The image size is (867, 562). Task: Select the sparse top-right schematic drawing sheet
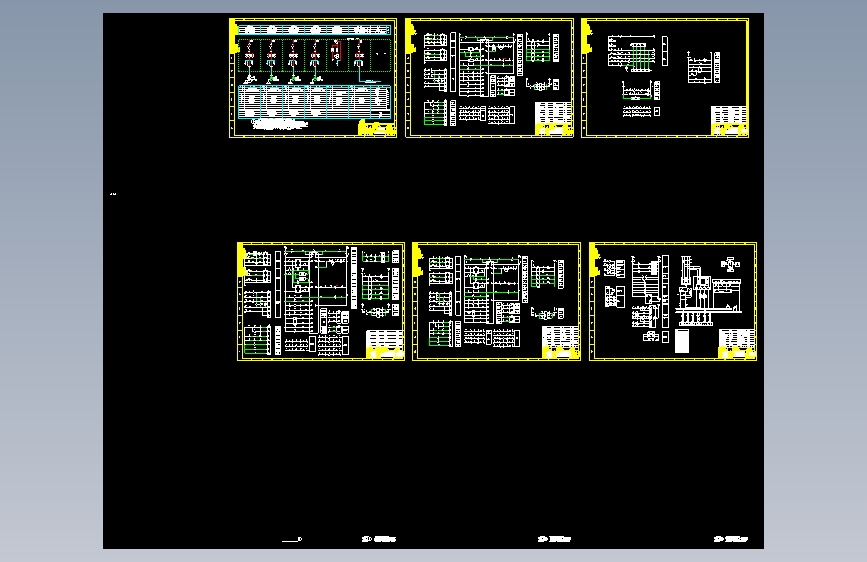point(665,78)
